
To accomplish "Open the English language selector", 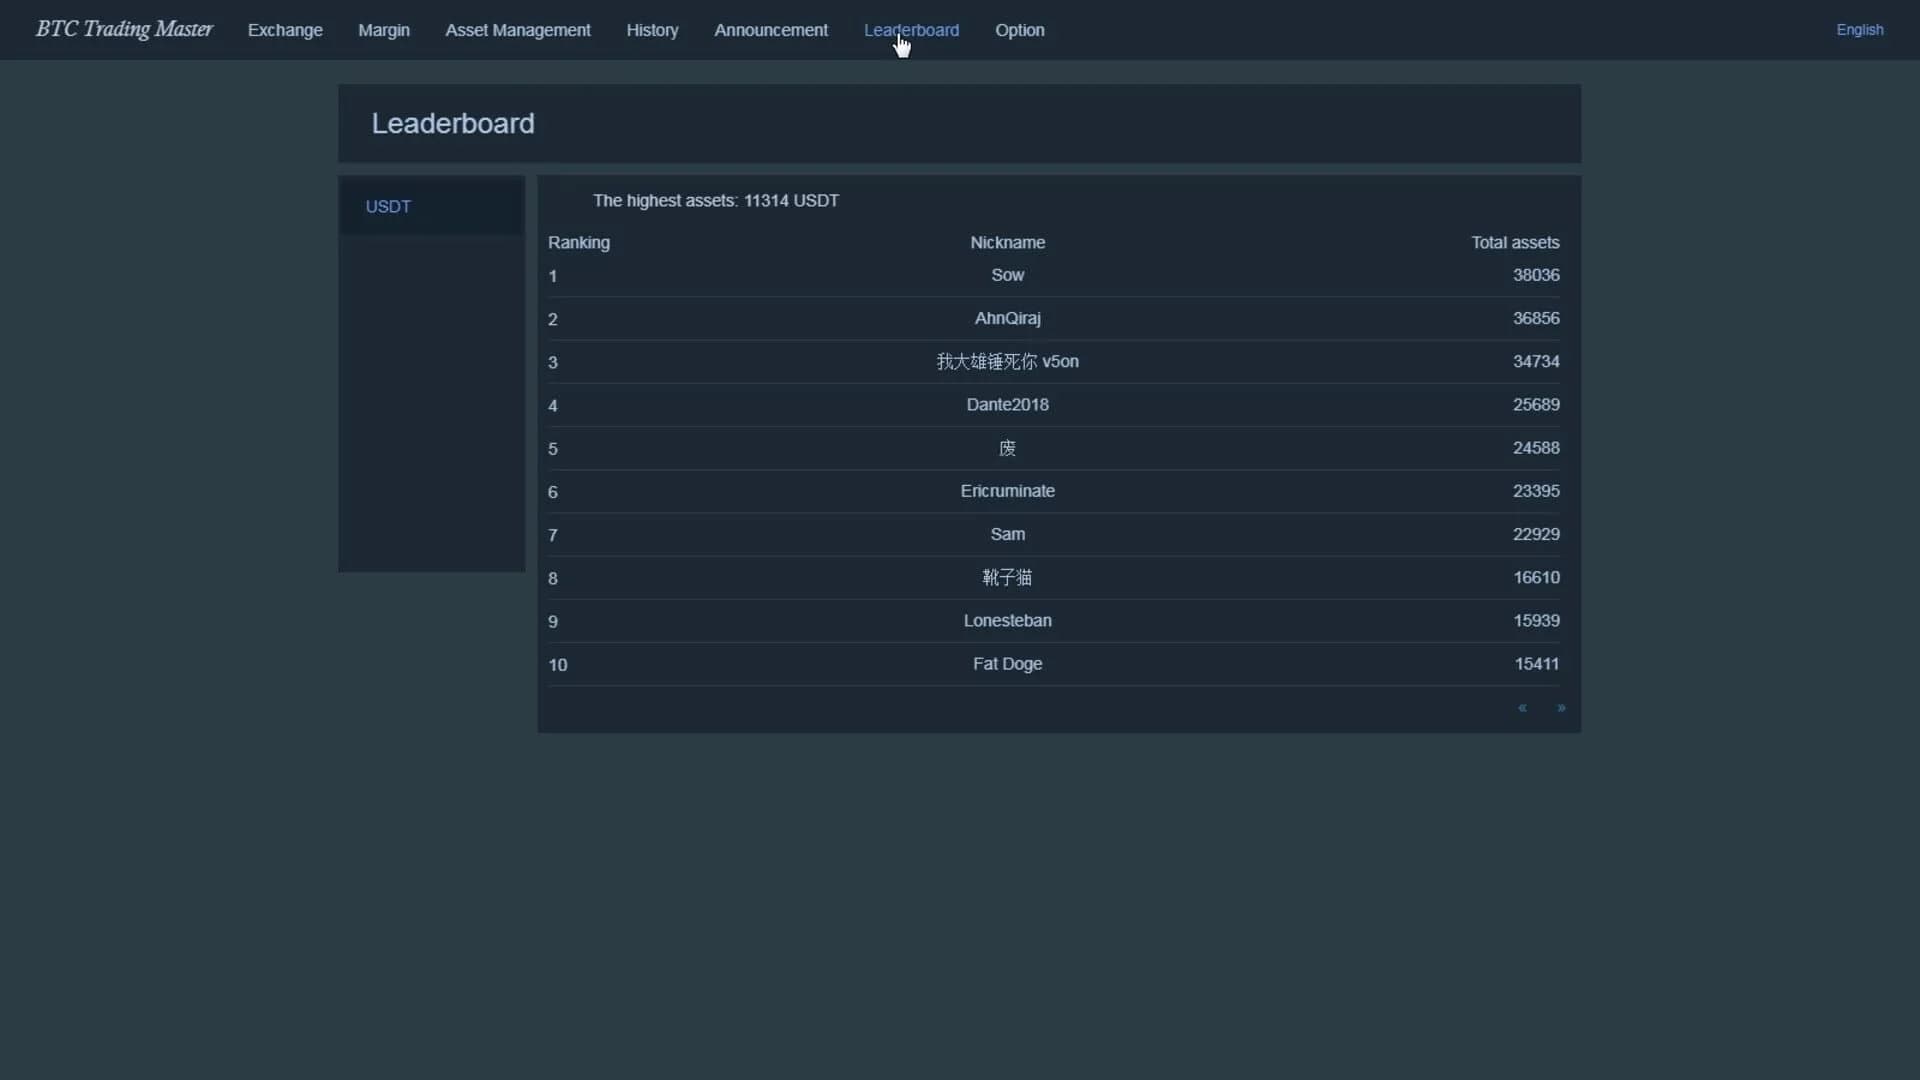I will tap(1859, 29).
